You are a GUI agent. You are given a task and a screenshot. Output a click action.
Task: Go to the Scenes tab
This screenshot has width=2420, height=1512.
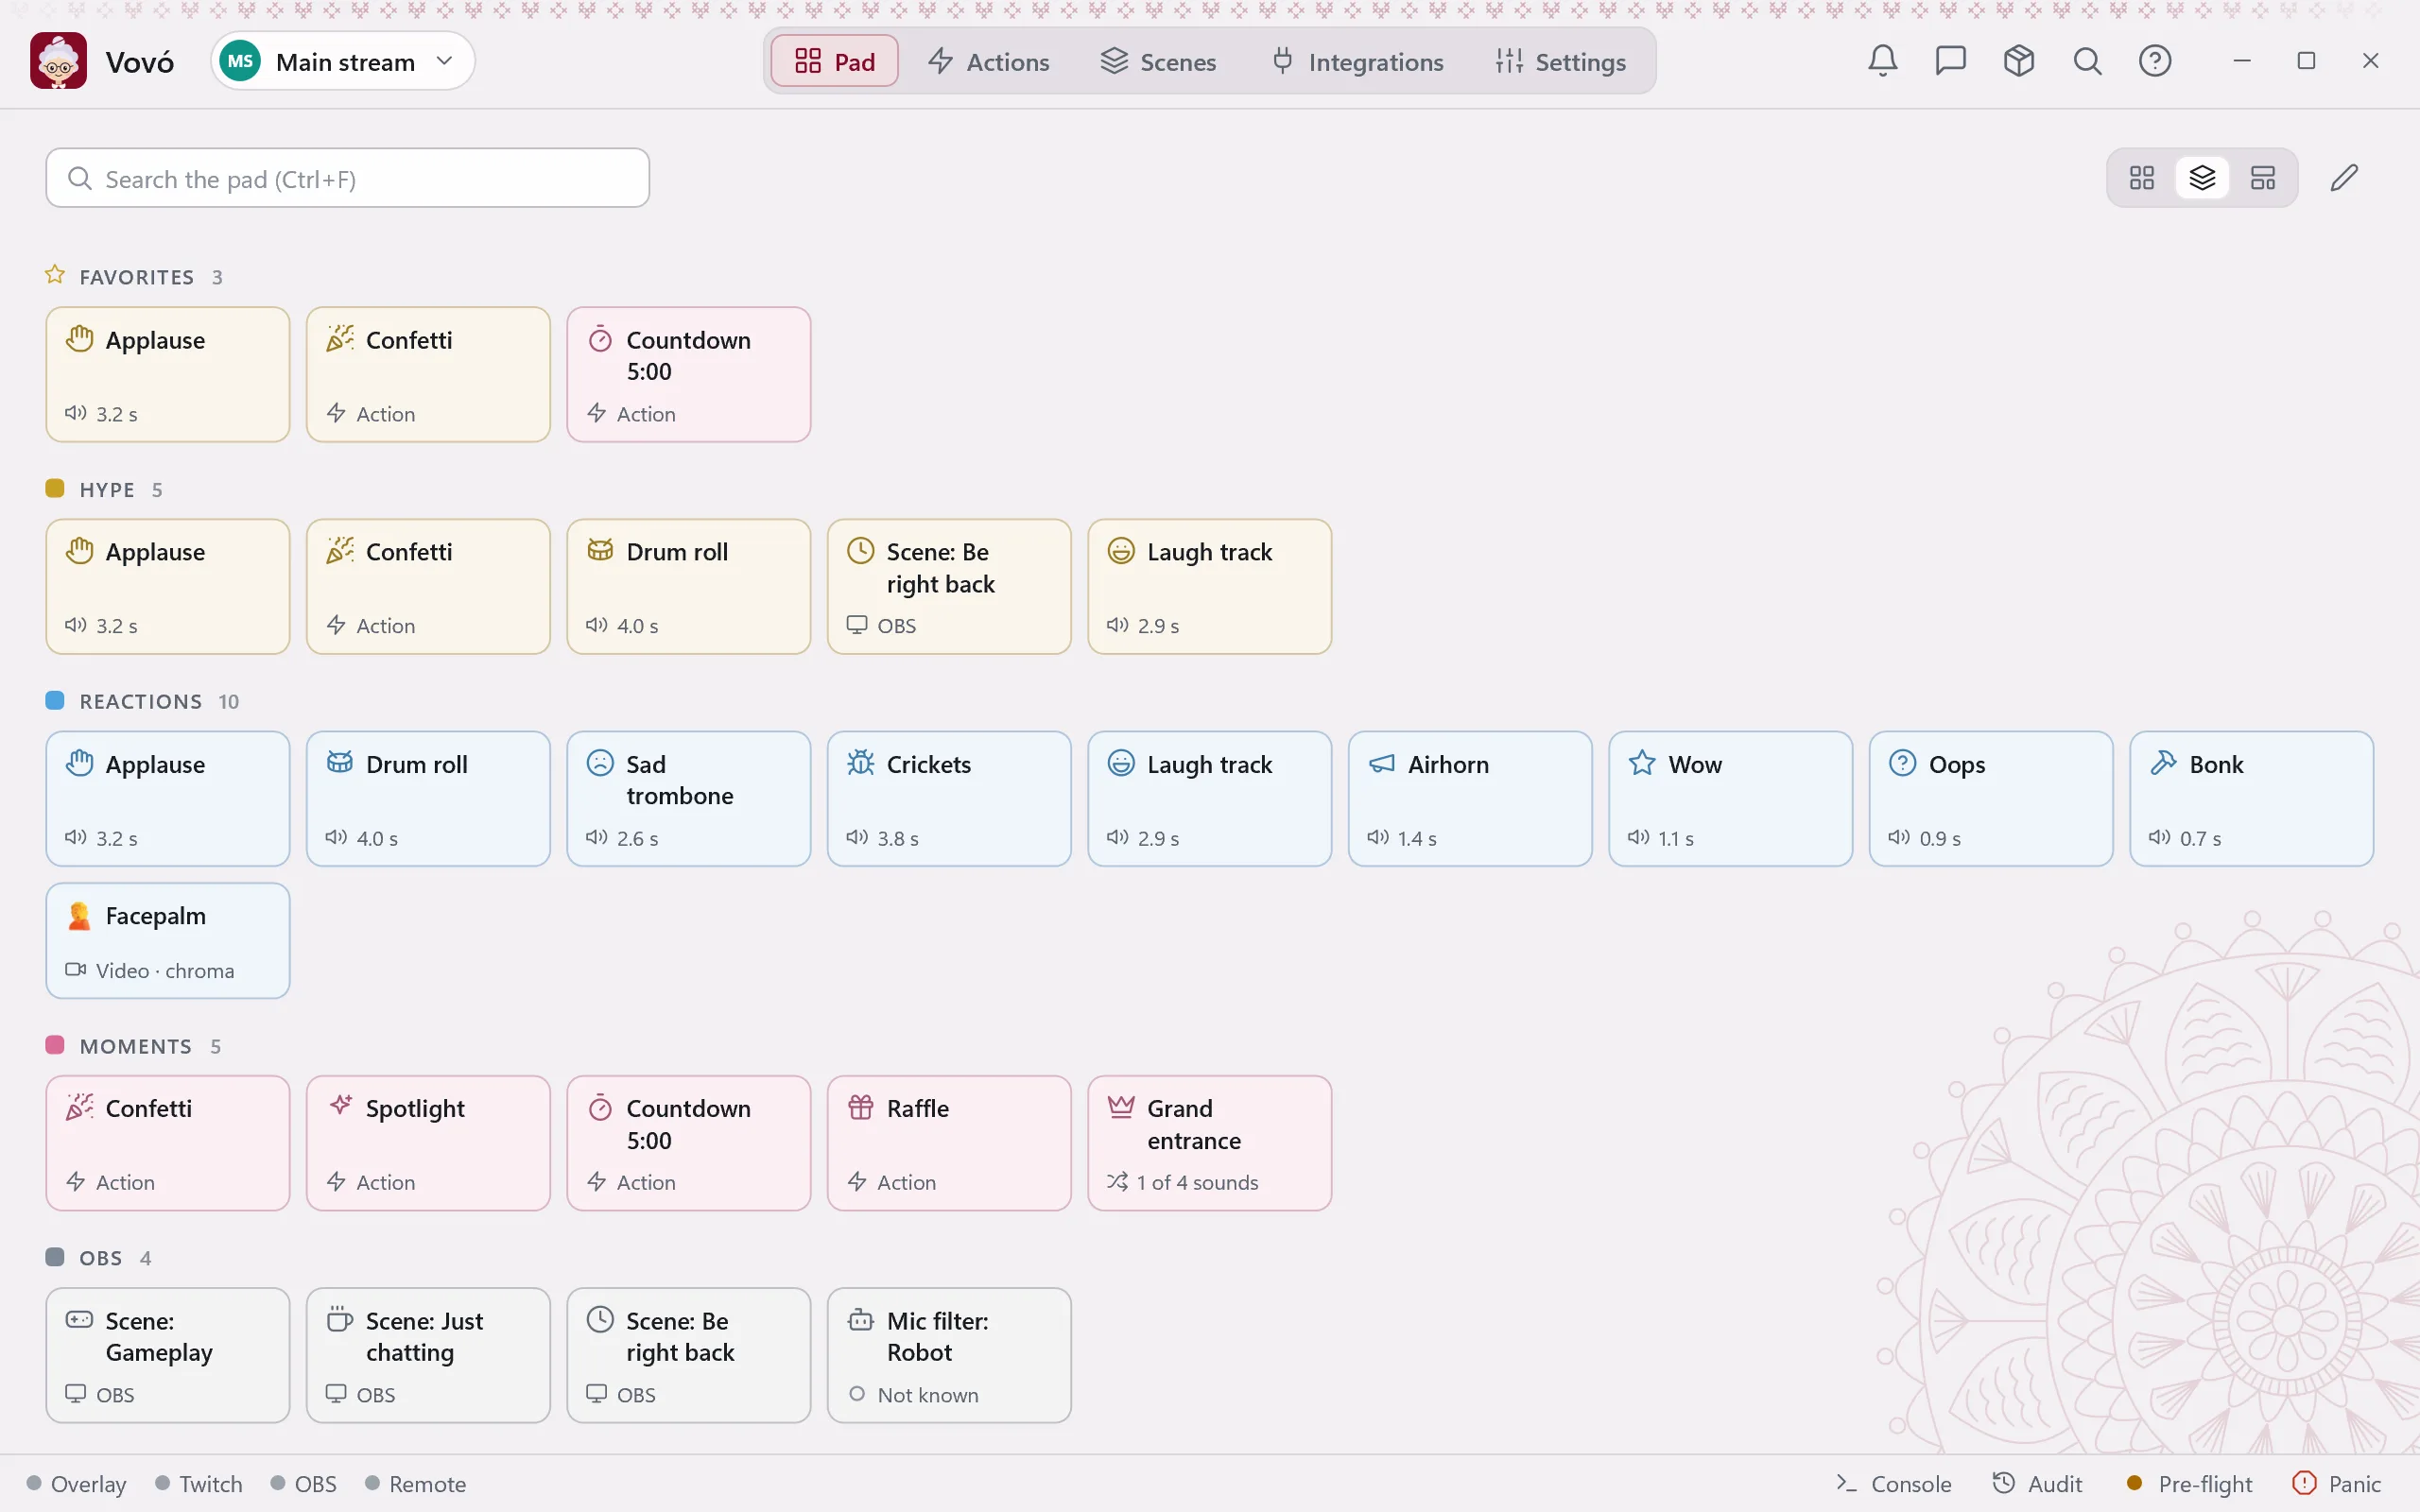click(1158, 61)
